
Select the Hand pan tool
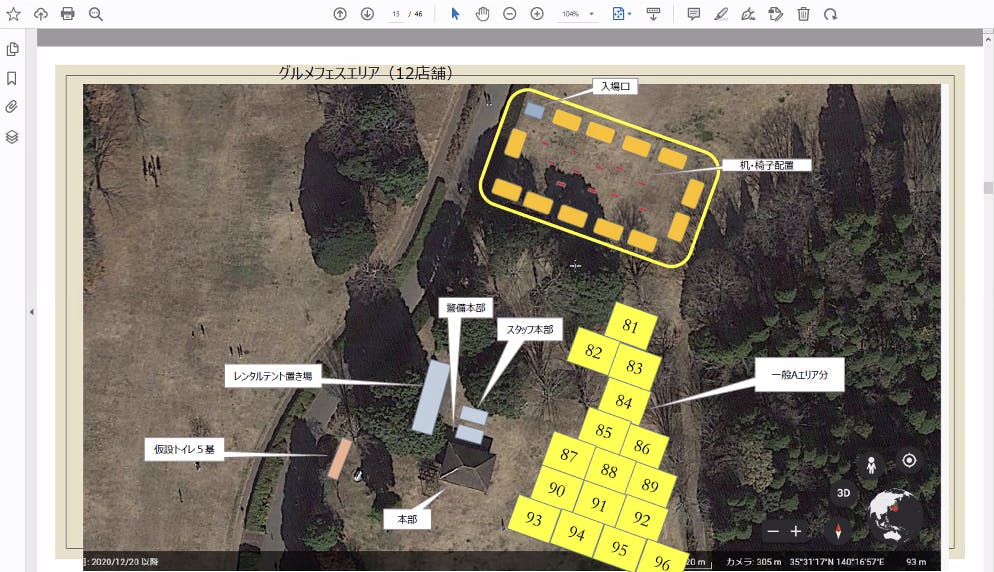(x=482, y=14)
